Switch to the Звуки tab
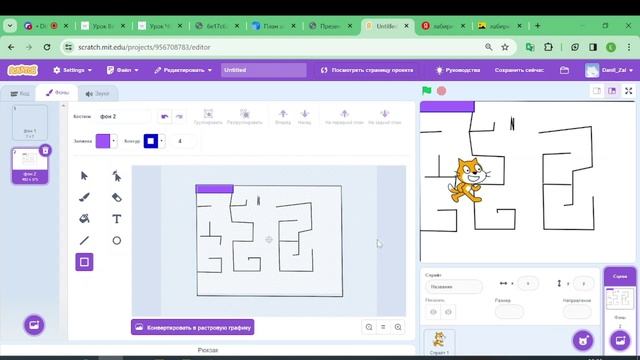 coord(97,93)
